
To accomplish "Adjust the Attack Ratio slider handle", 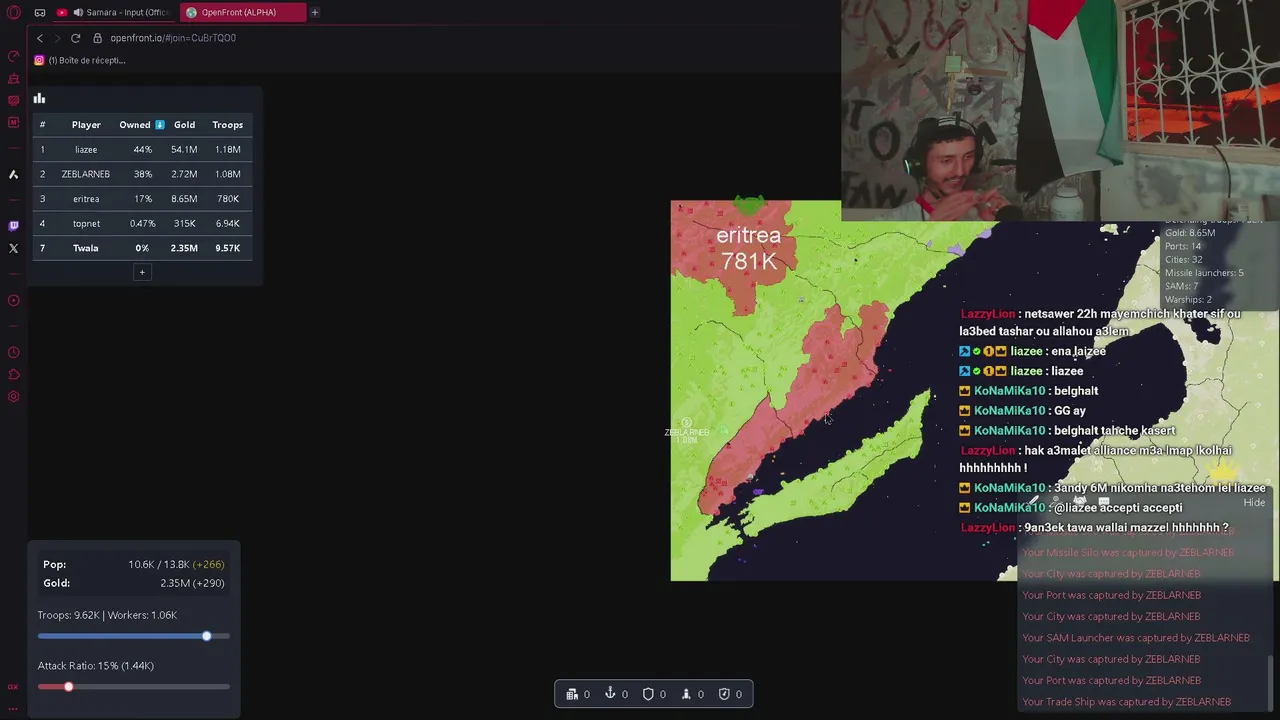I will [69, 686].
